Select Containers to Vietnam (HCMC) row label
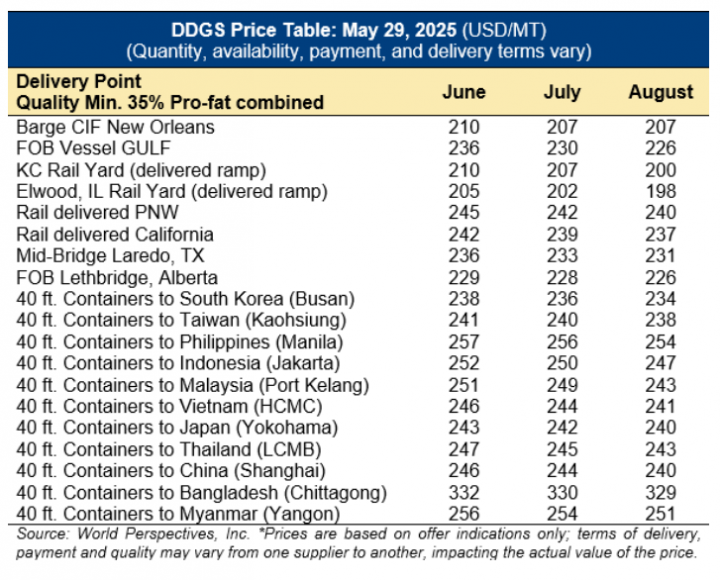This screenshot has height=580, width=720. point(169,406)
